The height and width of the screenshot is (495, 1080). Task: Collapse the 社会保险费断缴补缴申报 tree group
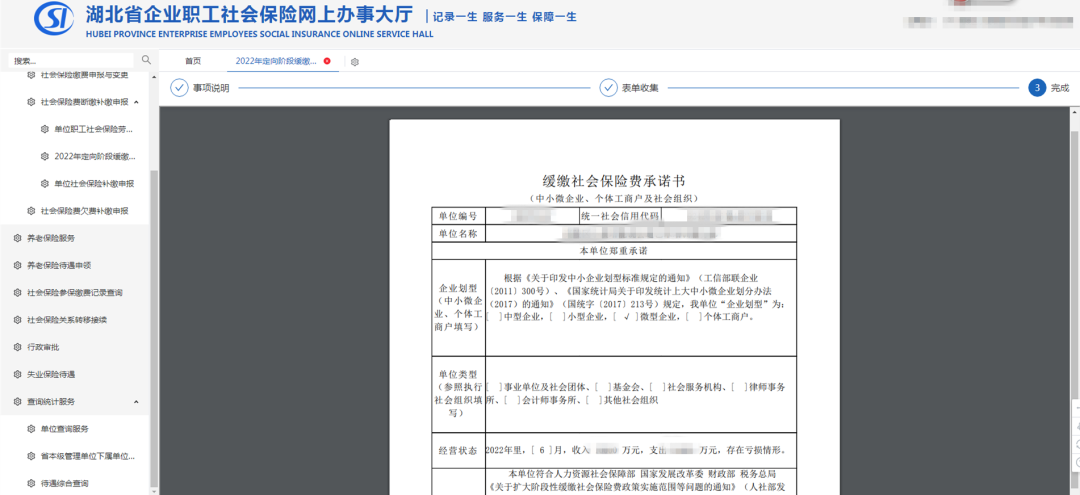coord(136,102)
